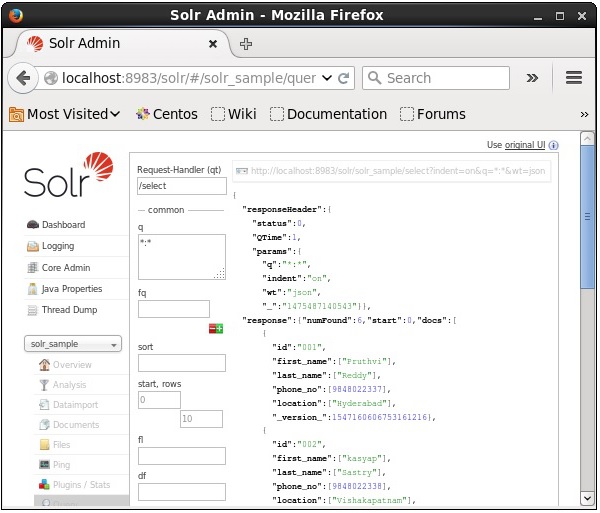Expand the solr_sample core selector dropdown
This screenshot has height=513, width=600.
(72, 344)
